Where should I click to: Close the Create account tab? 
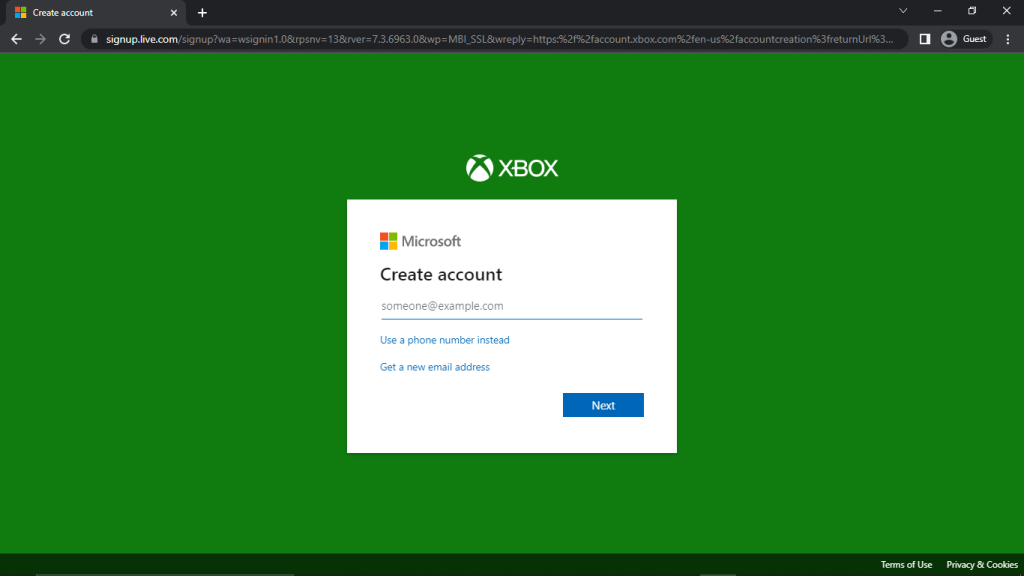tap(174, 12)
